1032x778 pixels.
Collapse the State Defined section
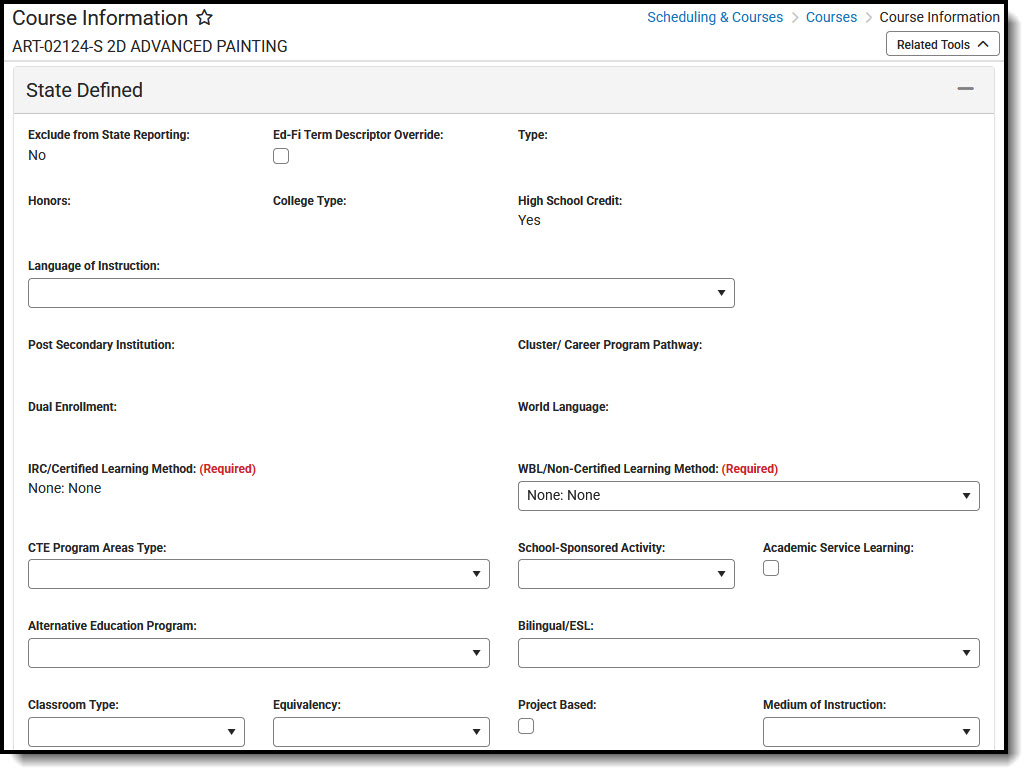[x=965, y=89]
